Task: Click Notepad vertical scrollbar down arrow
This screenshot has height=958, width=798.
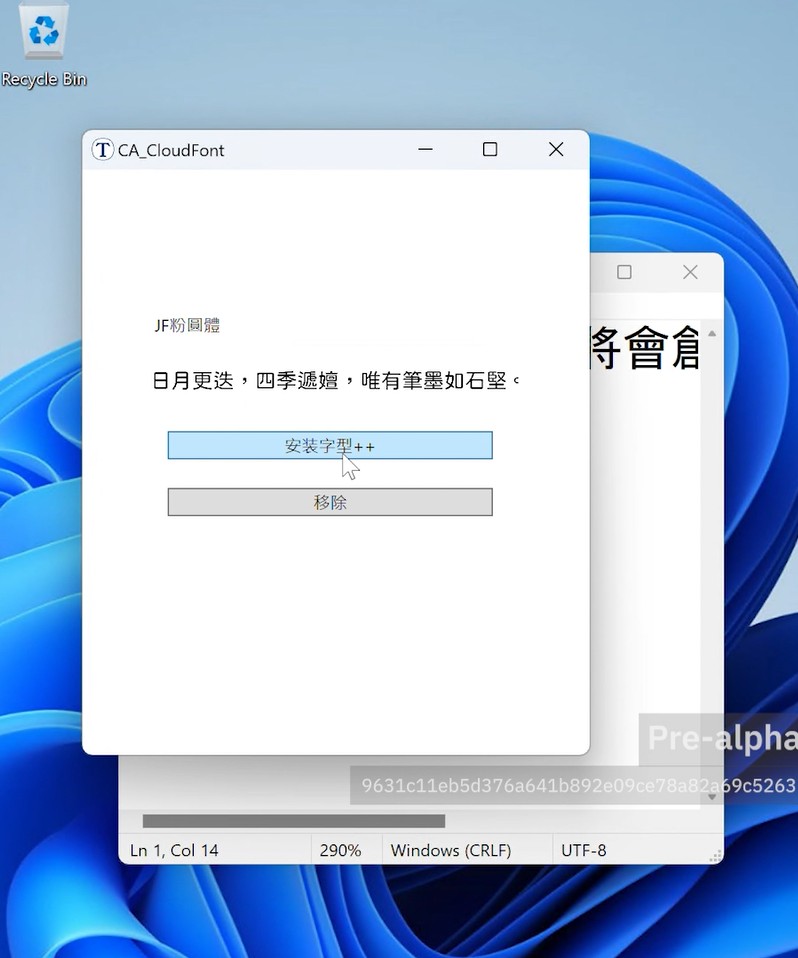Action: [x=712, y=797]
